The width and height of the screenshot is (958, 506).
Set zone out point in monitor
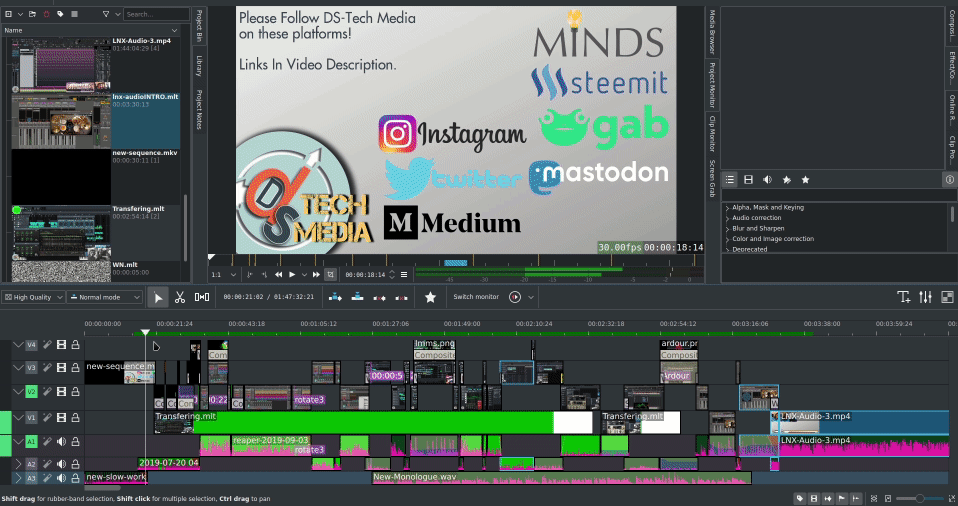(x=265, y=275)
